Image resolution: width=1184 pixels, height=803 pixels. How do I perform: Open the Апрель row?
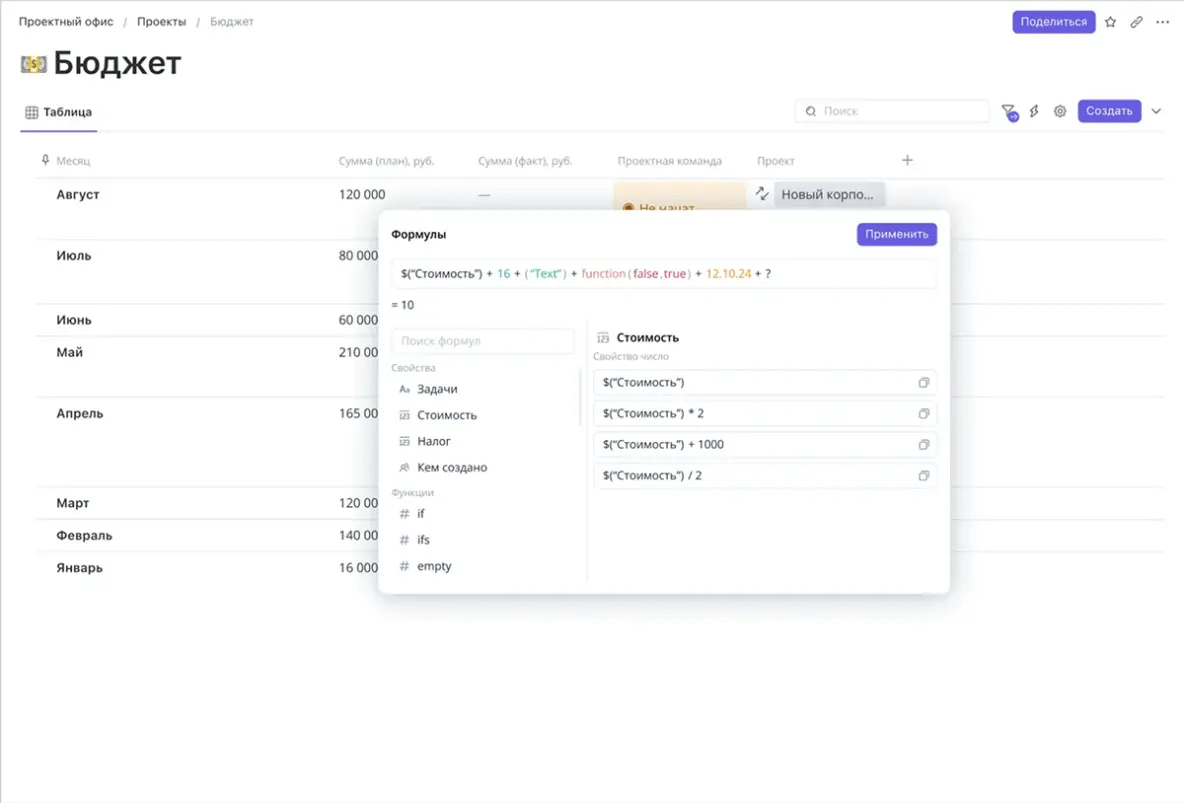point(79,414)
